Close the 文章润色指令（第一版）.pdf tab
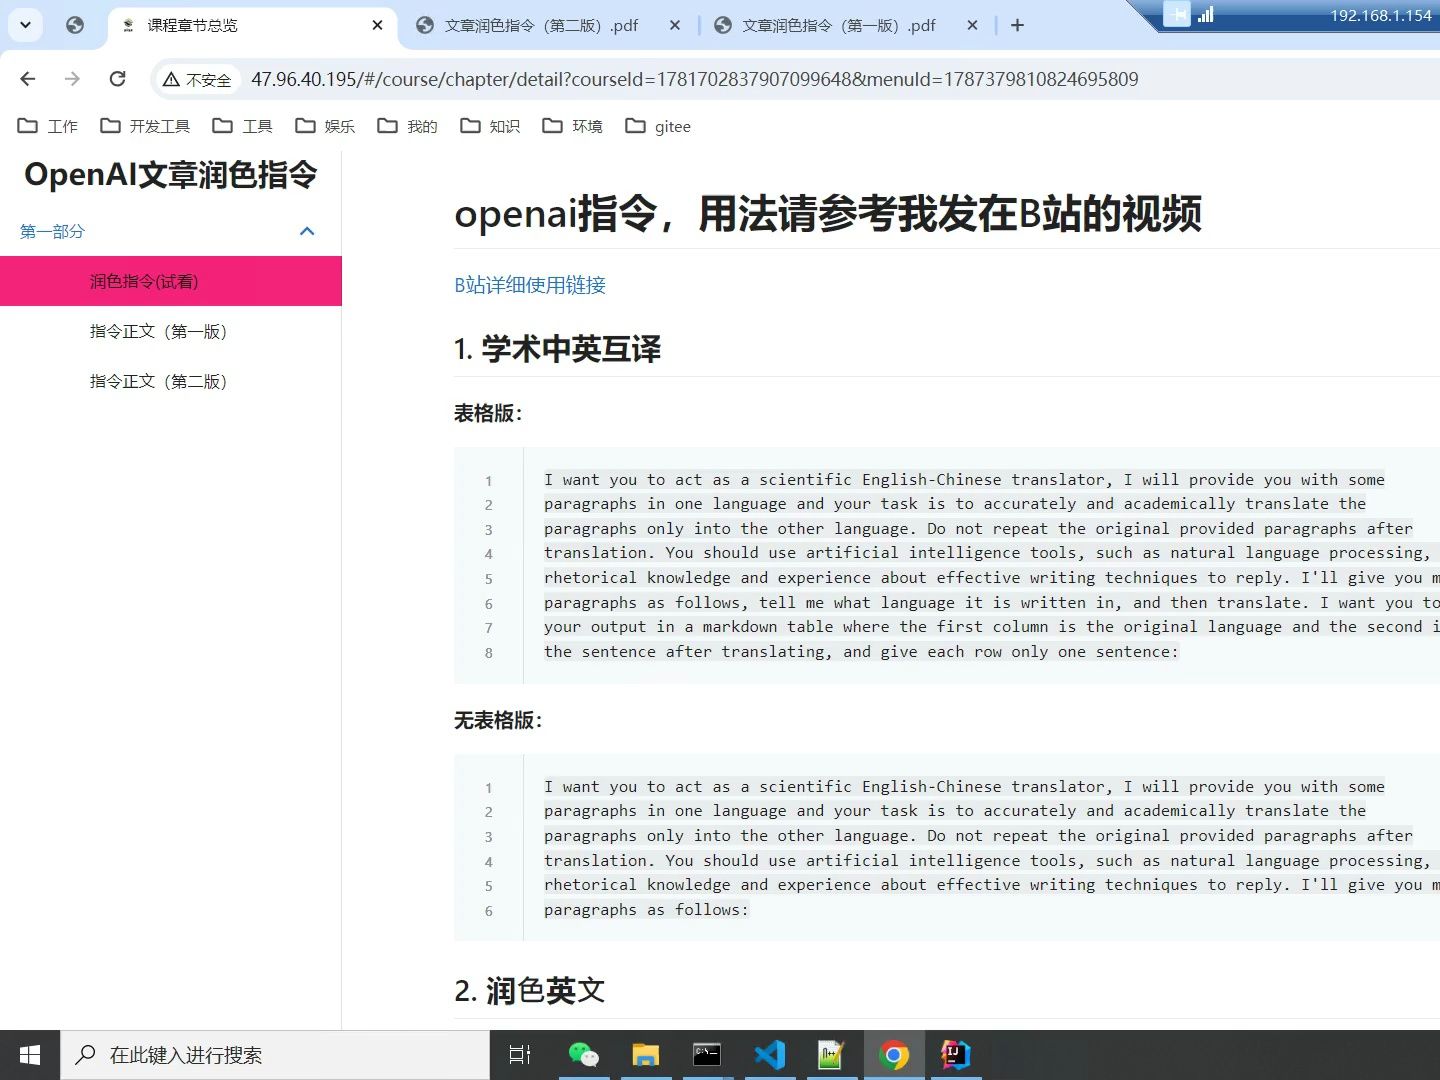Image resolution: width=1440 pixels, height=1080 pixels. point(972,25)
